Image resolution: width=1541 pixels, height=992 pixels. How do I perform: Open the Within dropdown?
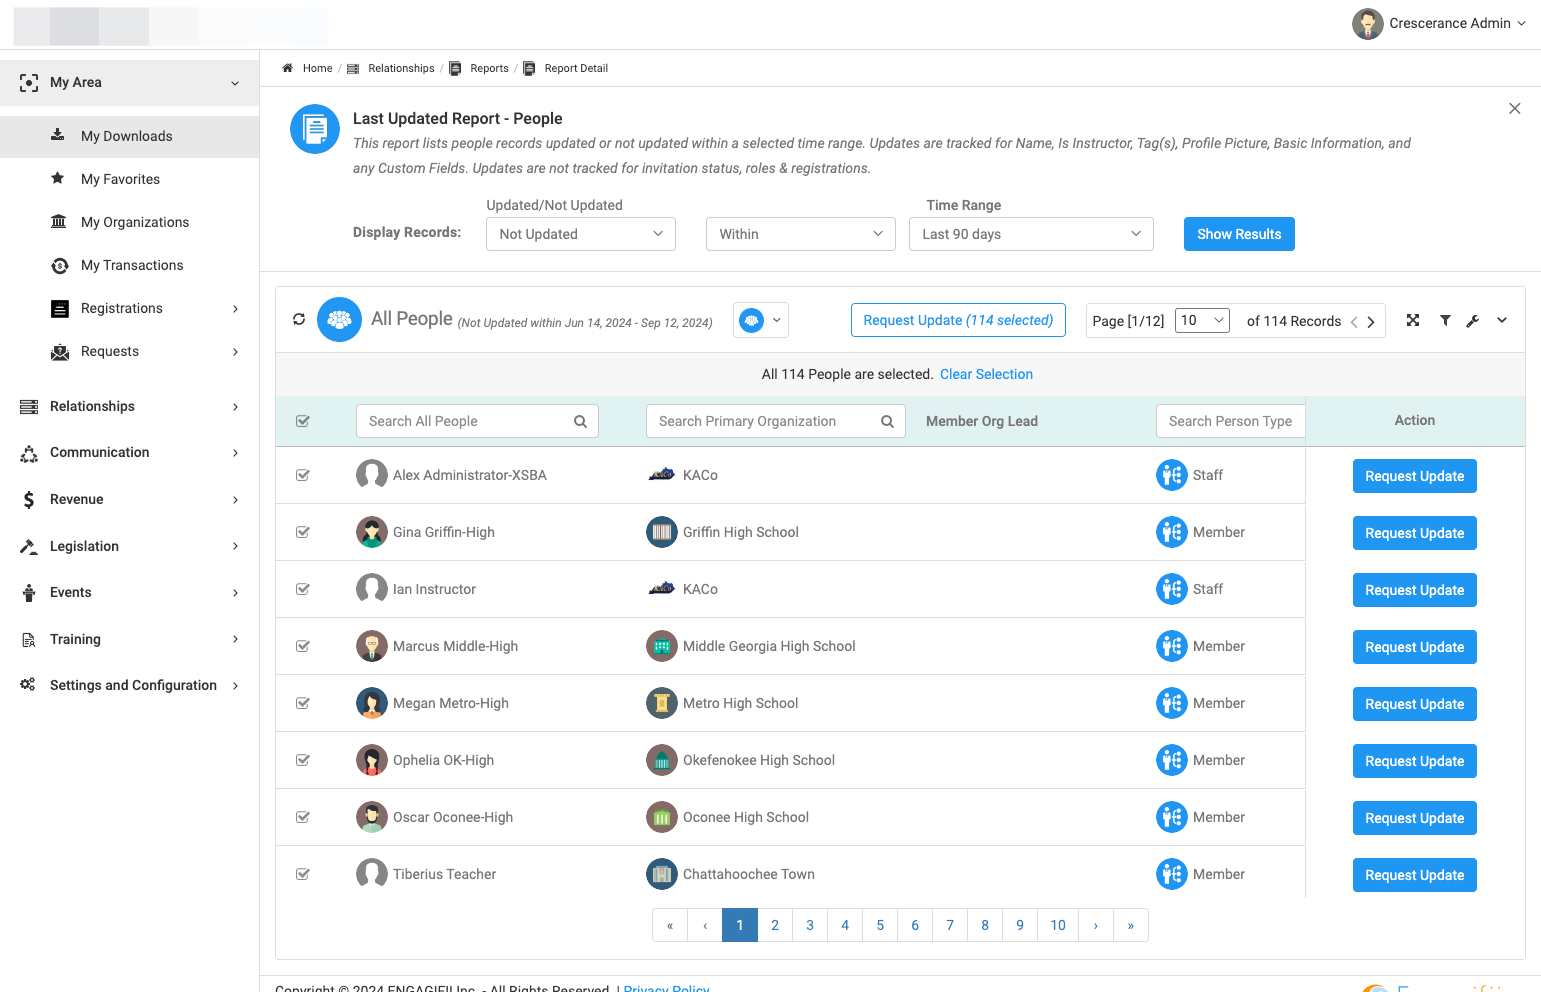pyautogui.click(x=801, y=234)
